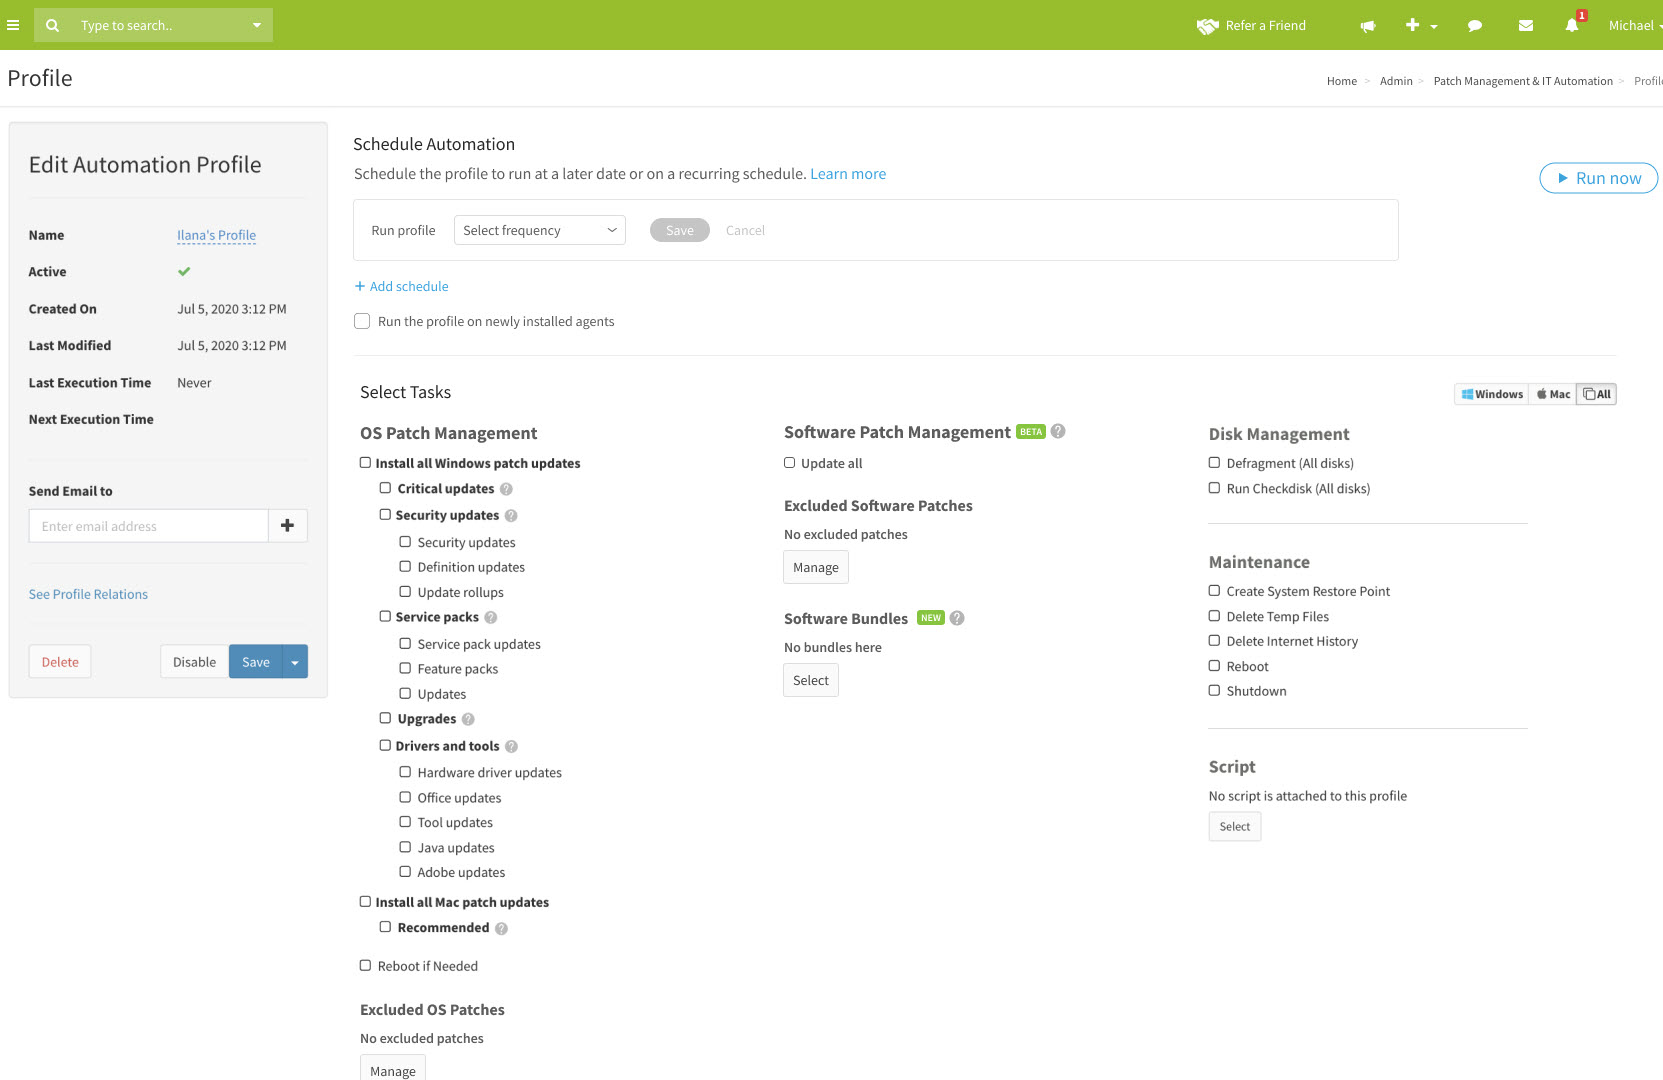Show help for Software Bundles
The image size is (1663, 1080).
(957, 618)
